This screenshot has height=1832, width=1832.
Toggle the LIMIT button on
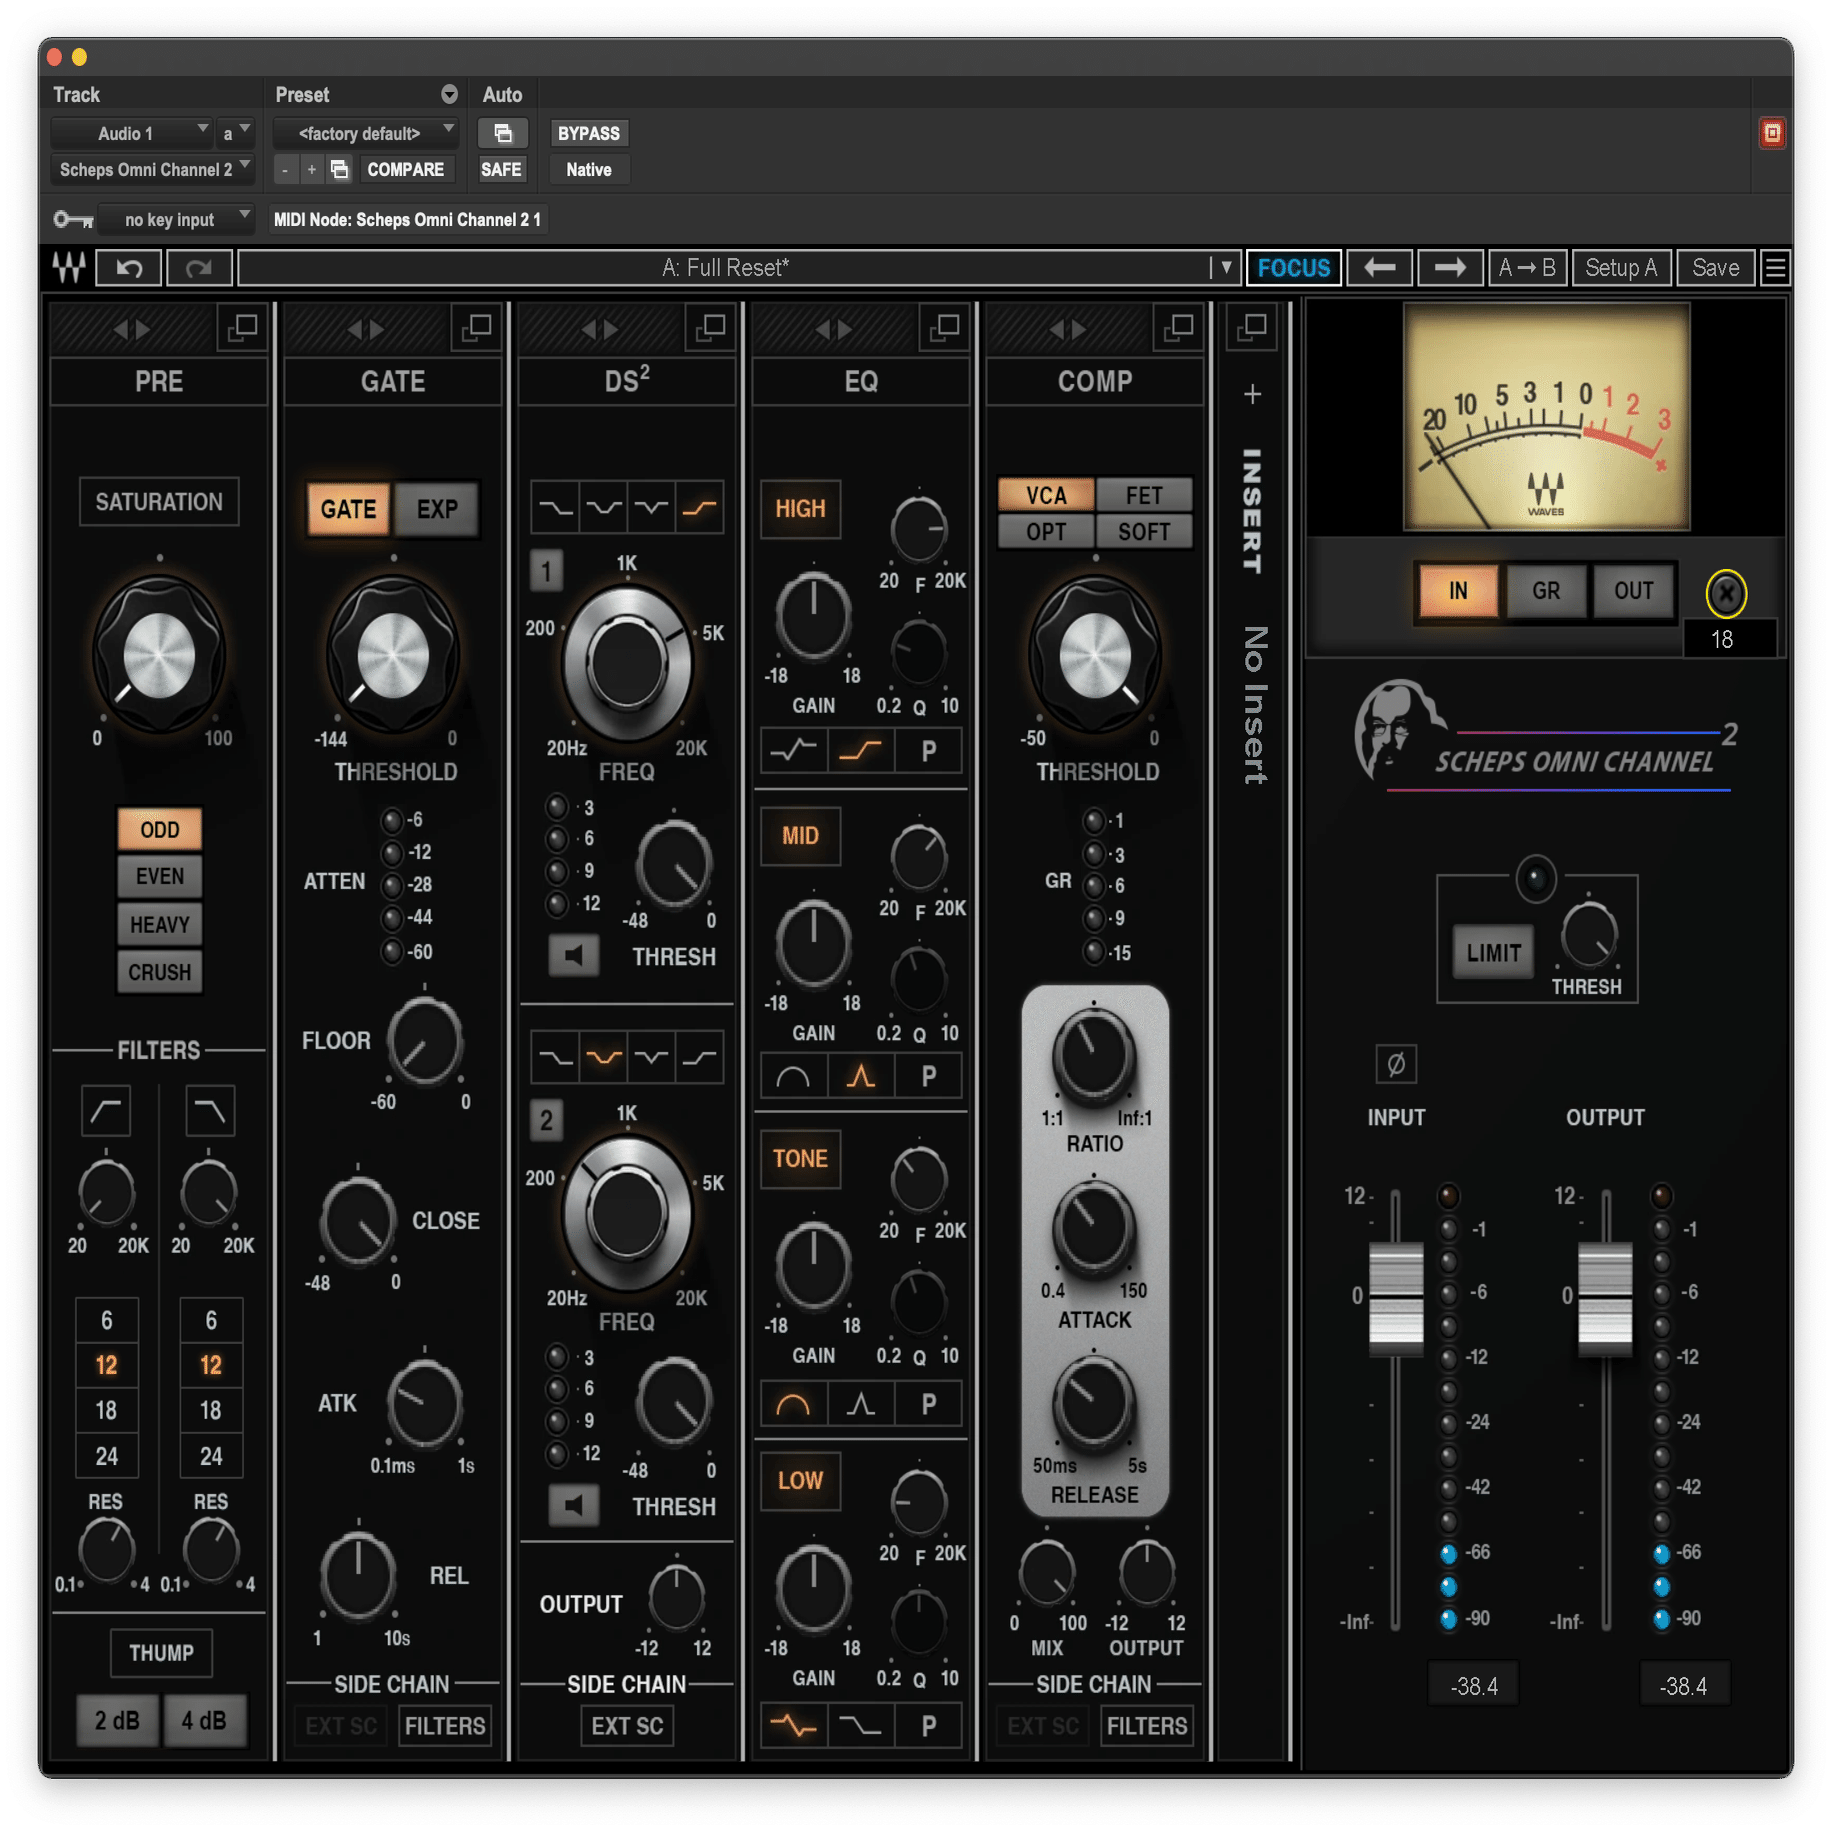1493,953
